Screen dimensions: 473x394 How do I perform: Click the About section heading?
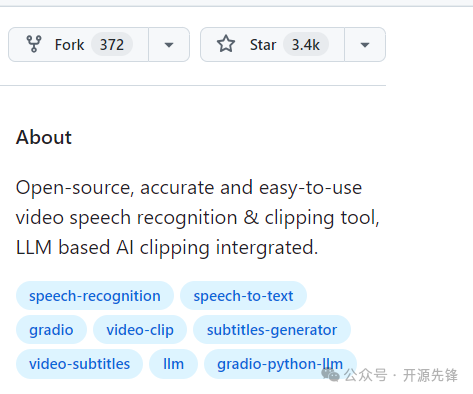[x=44, y=137]
